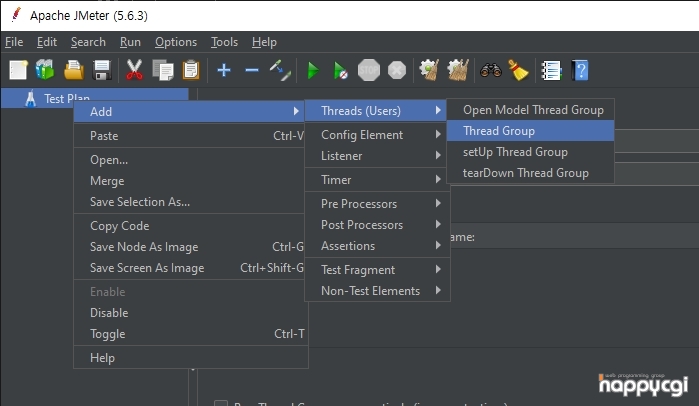
Task: Expand the Assertions submenu
Action: coord(377,246)
